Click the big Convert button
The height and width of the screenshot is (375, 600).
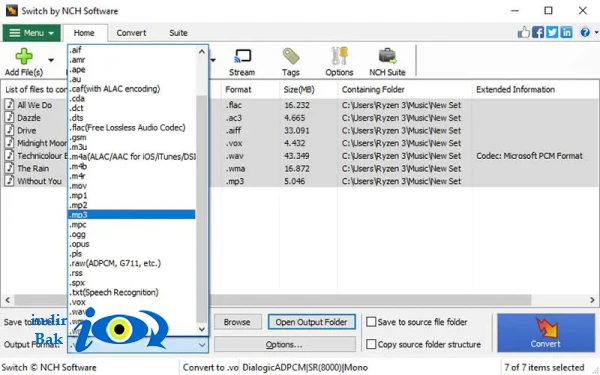pyautogui.click(x=546, y=333)
